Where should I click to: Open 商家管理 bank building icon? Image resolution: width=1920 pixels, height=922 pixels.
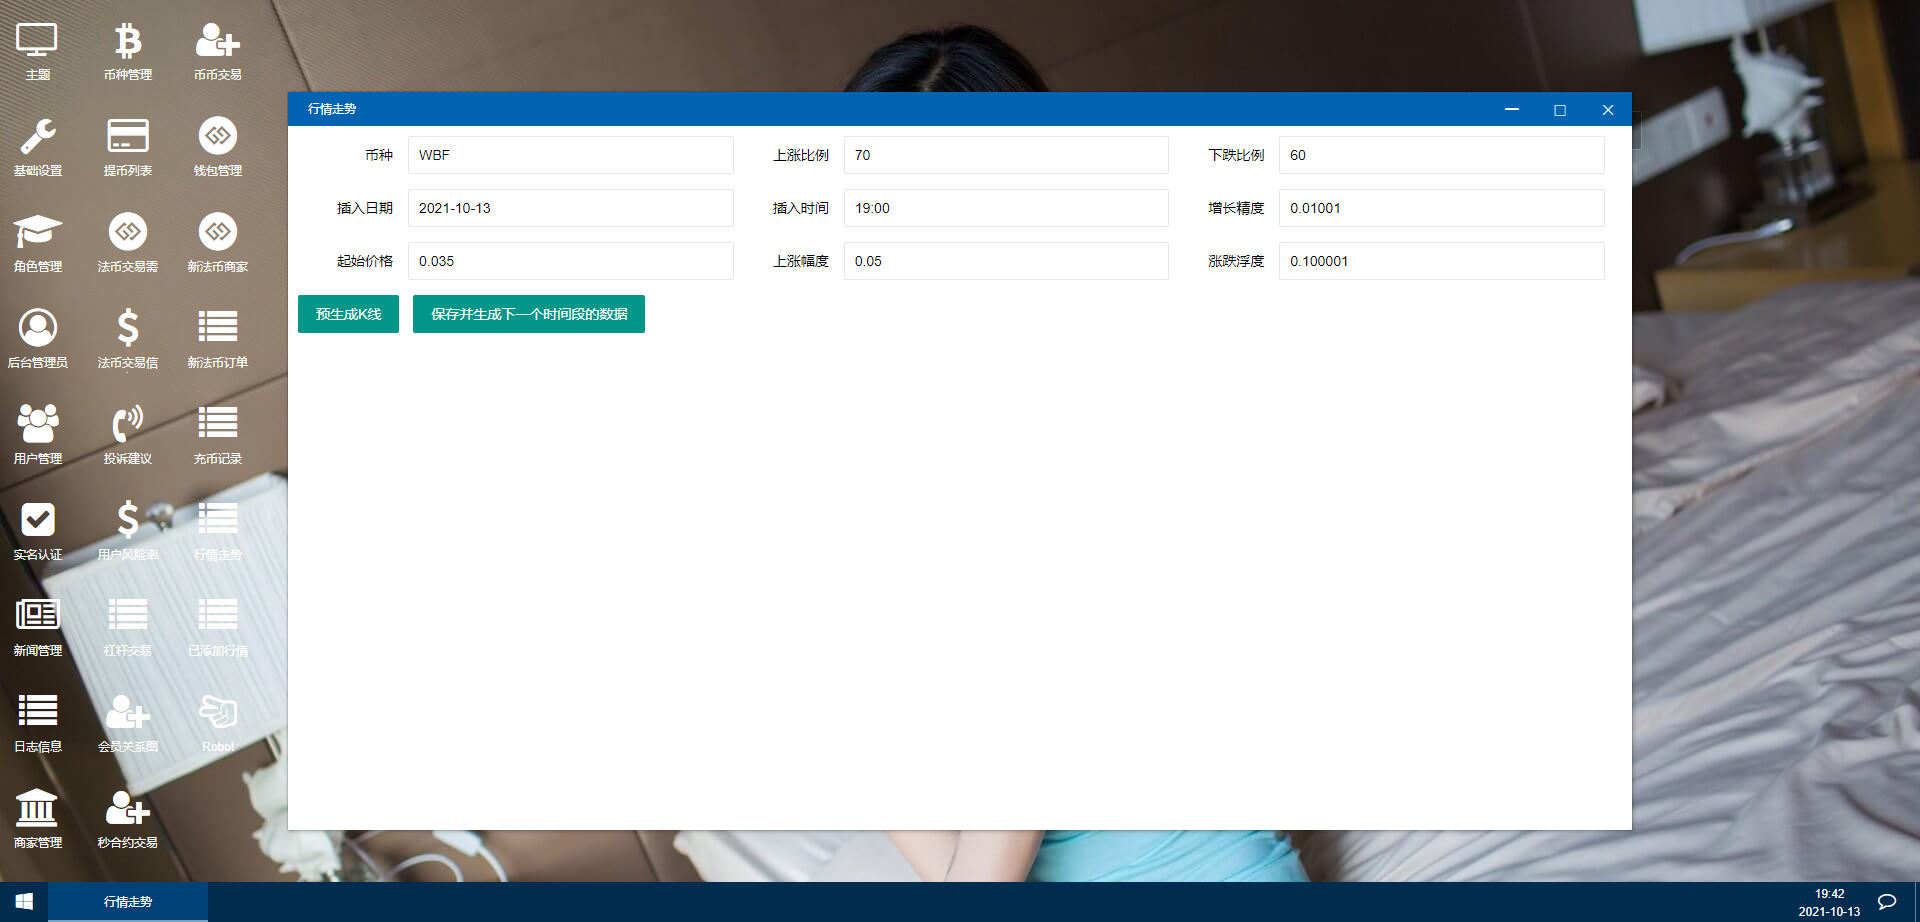pos(37,820)
